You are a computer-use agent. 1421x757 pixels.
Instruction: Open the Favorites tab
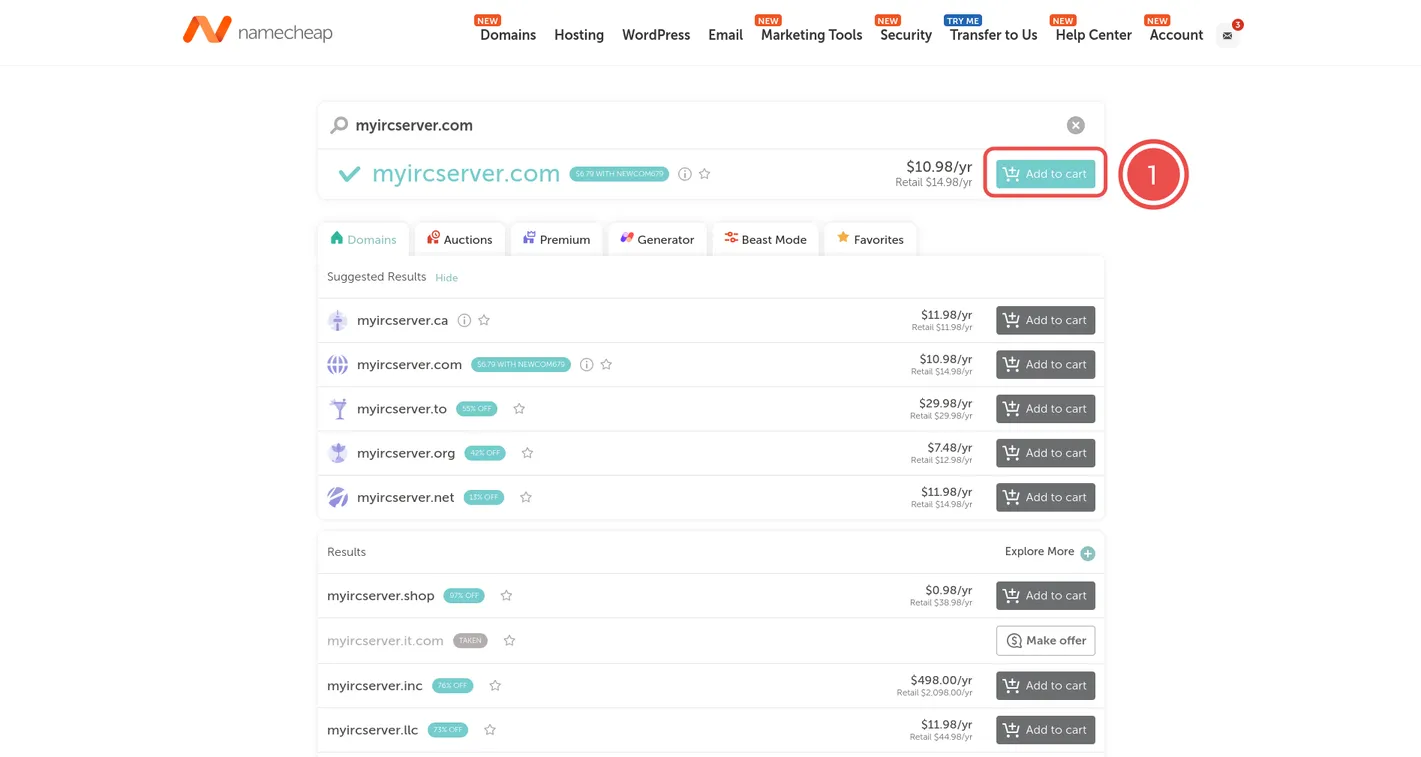(869, 240)
